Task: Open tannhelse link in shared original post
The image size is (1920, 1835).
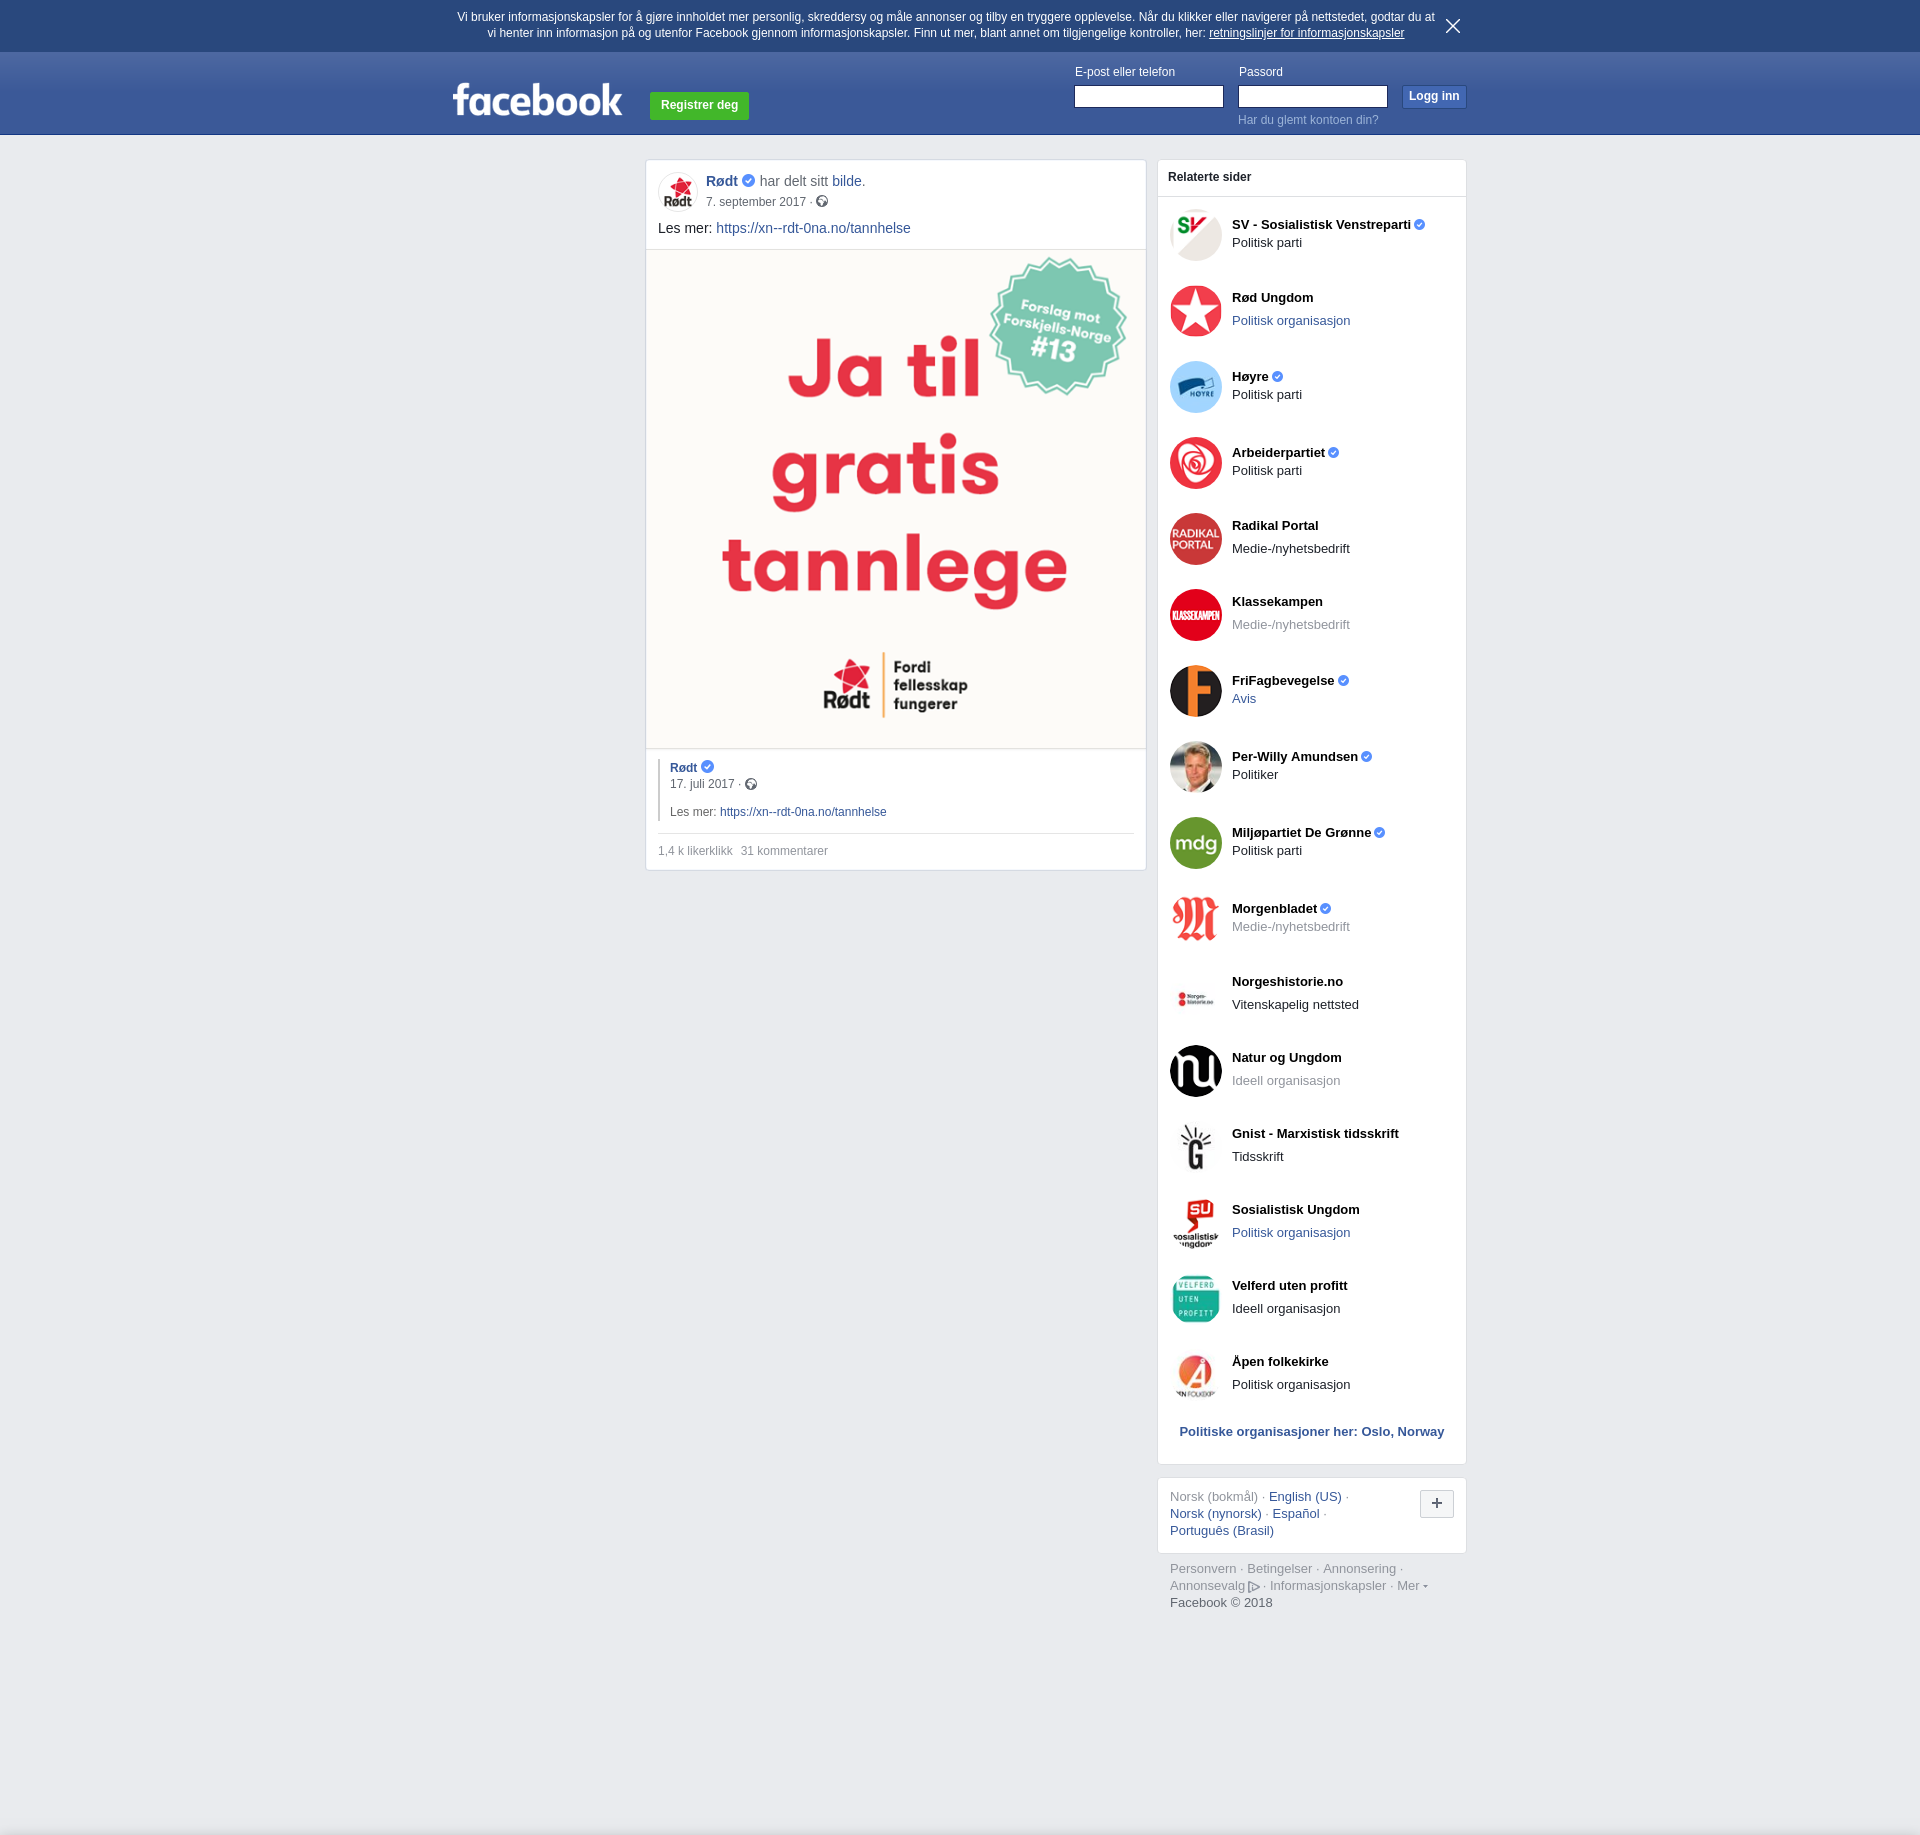Action: tap(803, 812)
